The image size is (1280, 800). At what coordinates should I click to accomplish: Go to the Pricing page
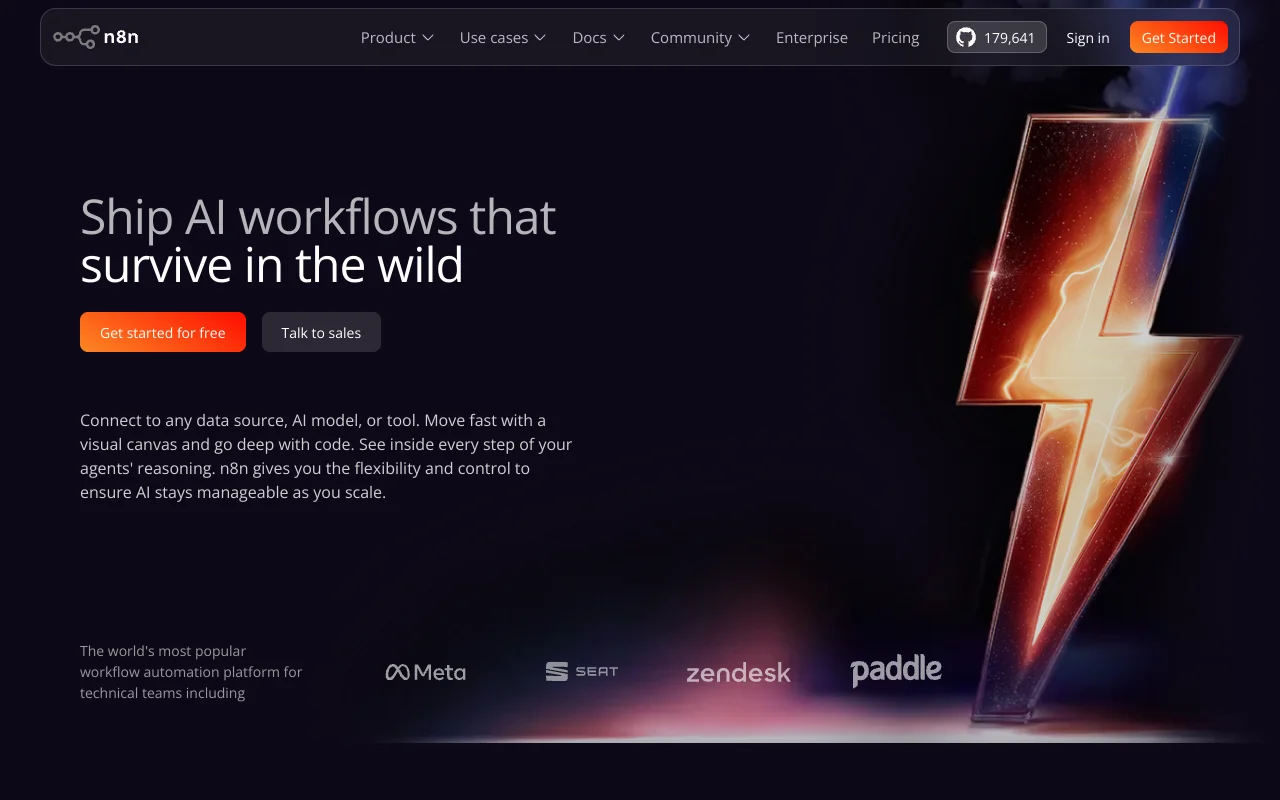[x=895, y=38]
